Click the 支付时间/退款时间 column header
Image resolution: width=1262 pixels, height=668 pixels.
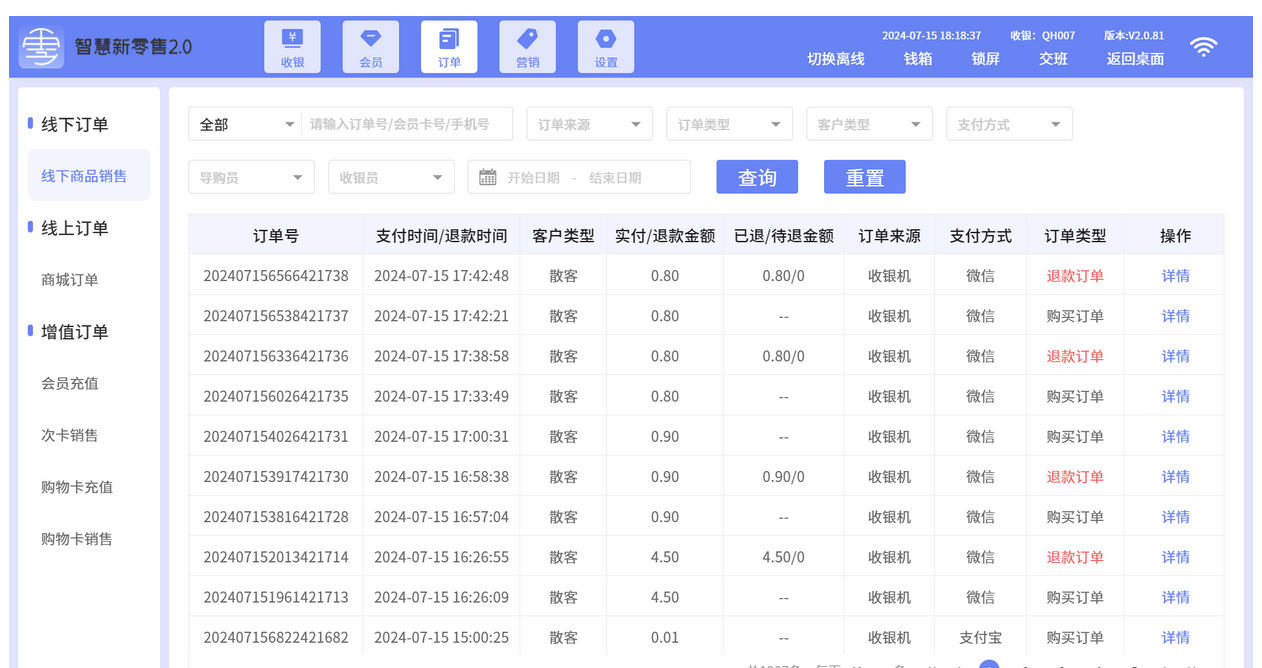click(x=441, y=236)
